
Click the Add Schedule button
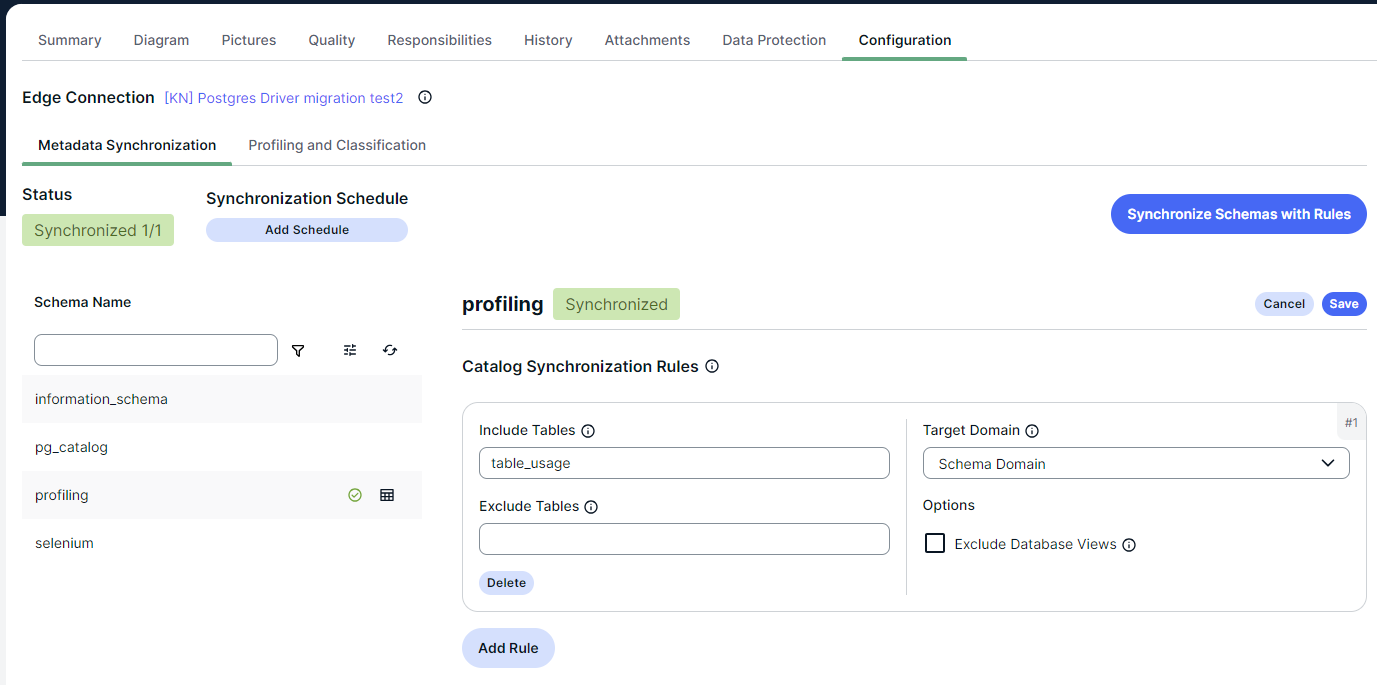[307, 230]
